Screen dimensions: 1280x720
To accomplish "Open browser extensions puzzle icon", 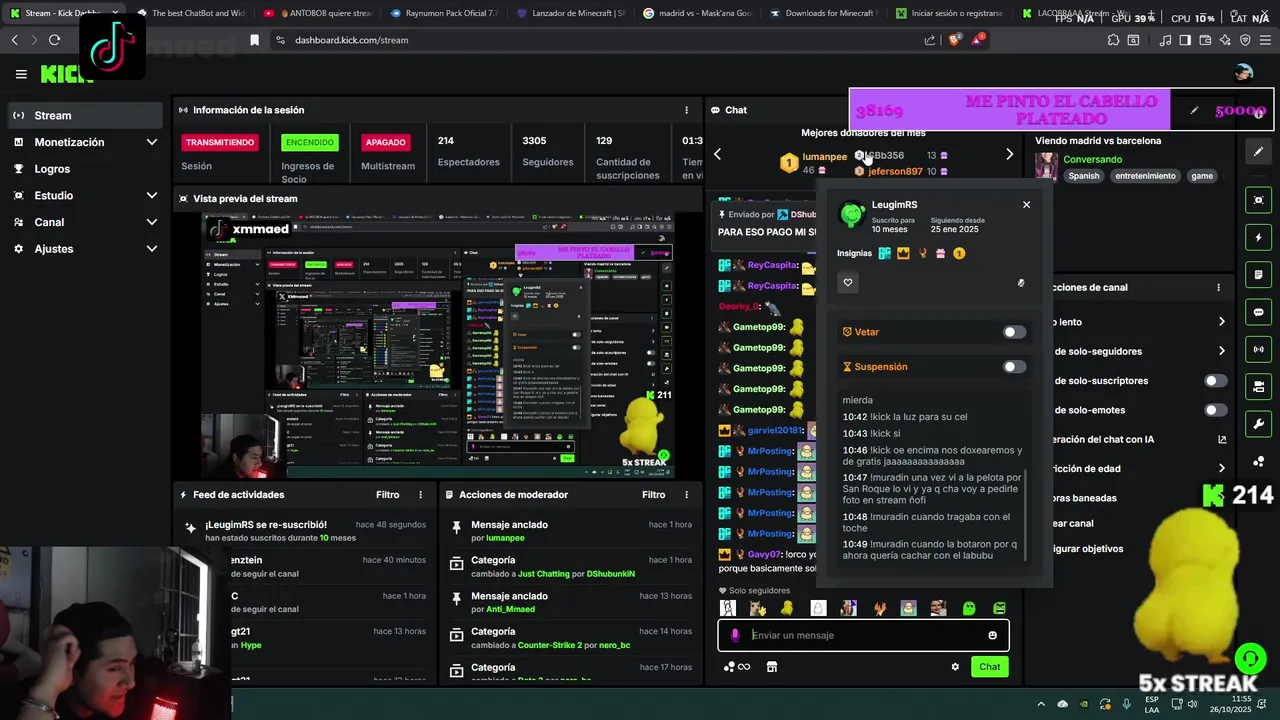I will (x=1113, y=40).
